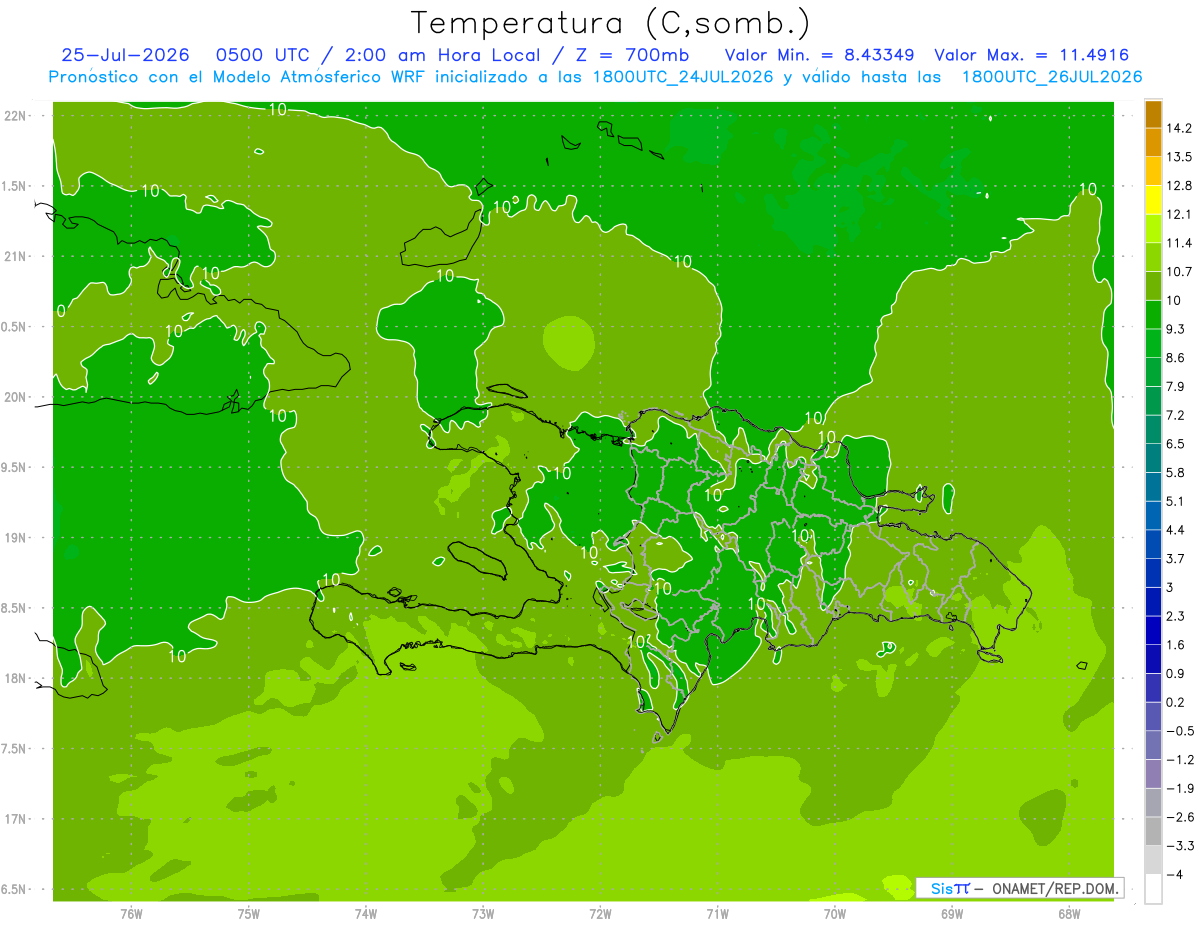Click "Valor Max. = 11.4916" text
Screen dimensions: 1200x927
tap(1032, 55)
